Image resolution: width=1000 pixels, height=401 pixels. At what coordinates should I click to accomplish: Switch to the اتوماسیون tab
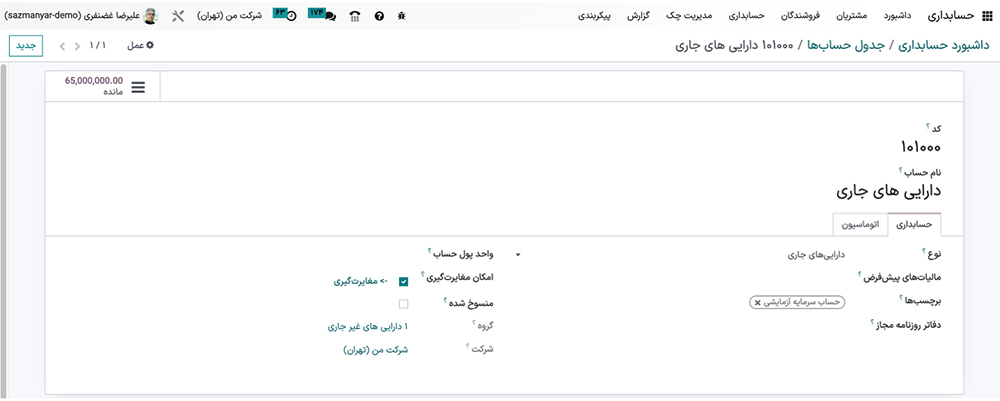click(x=860, y=225)
